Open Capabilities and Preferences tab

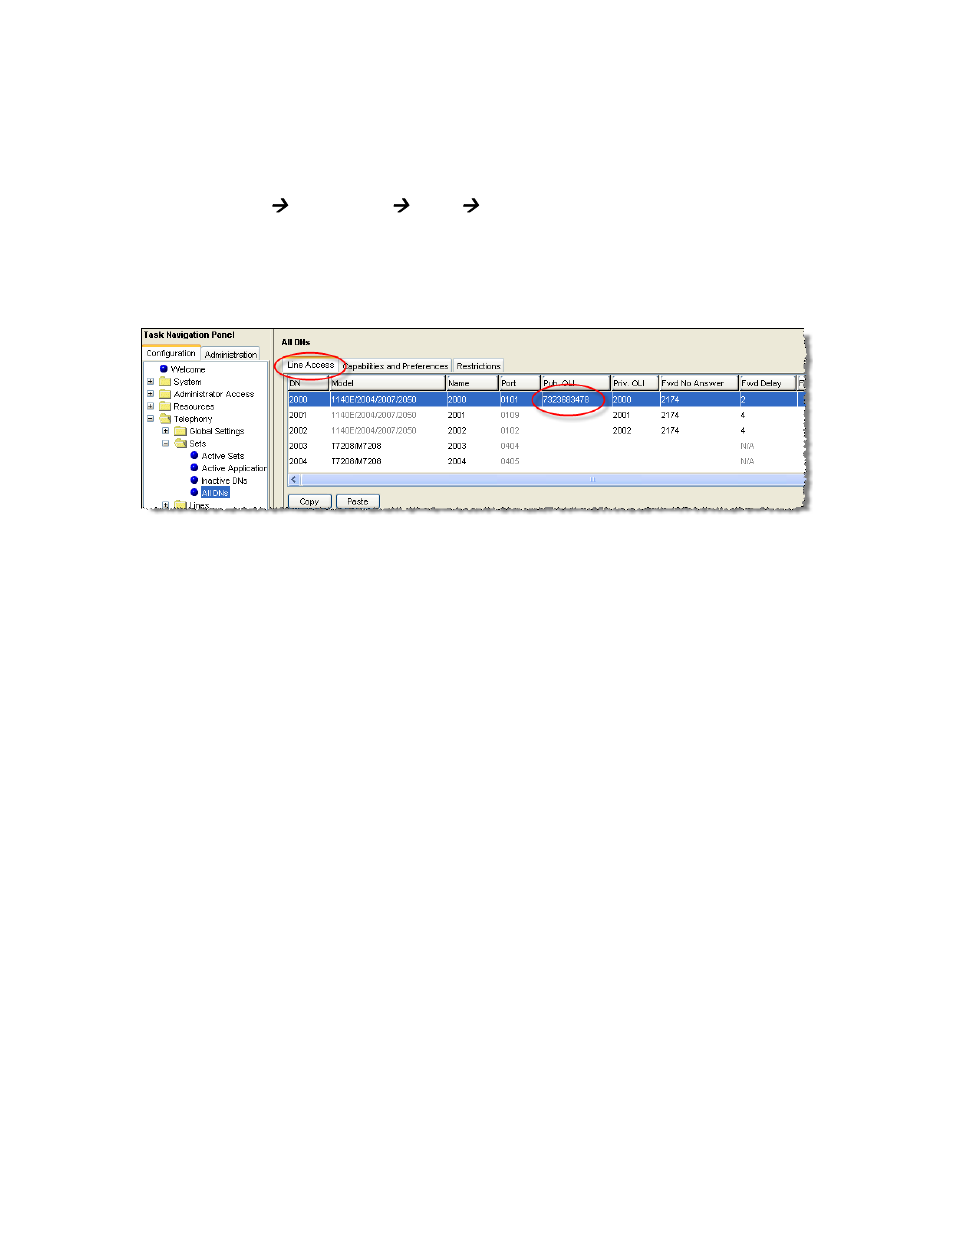[396, 366]
